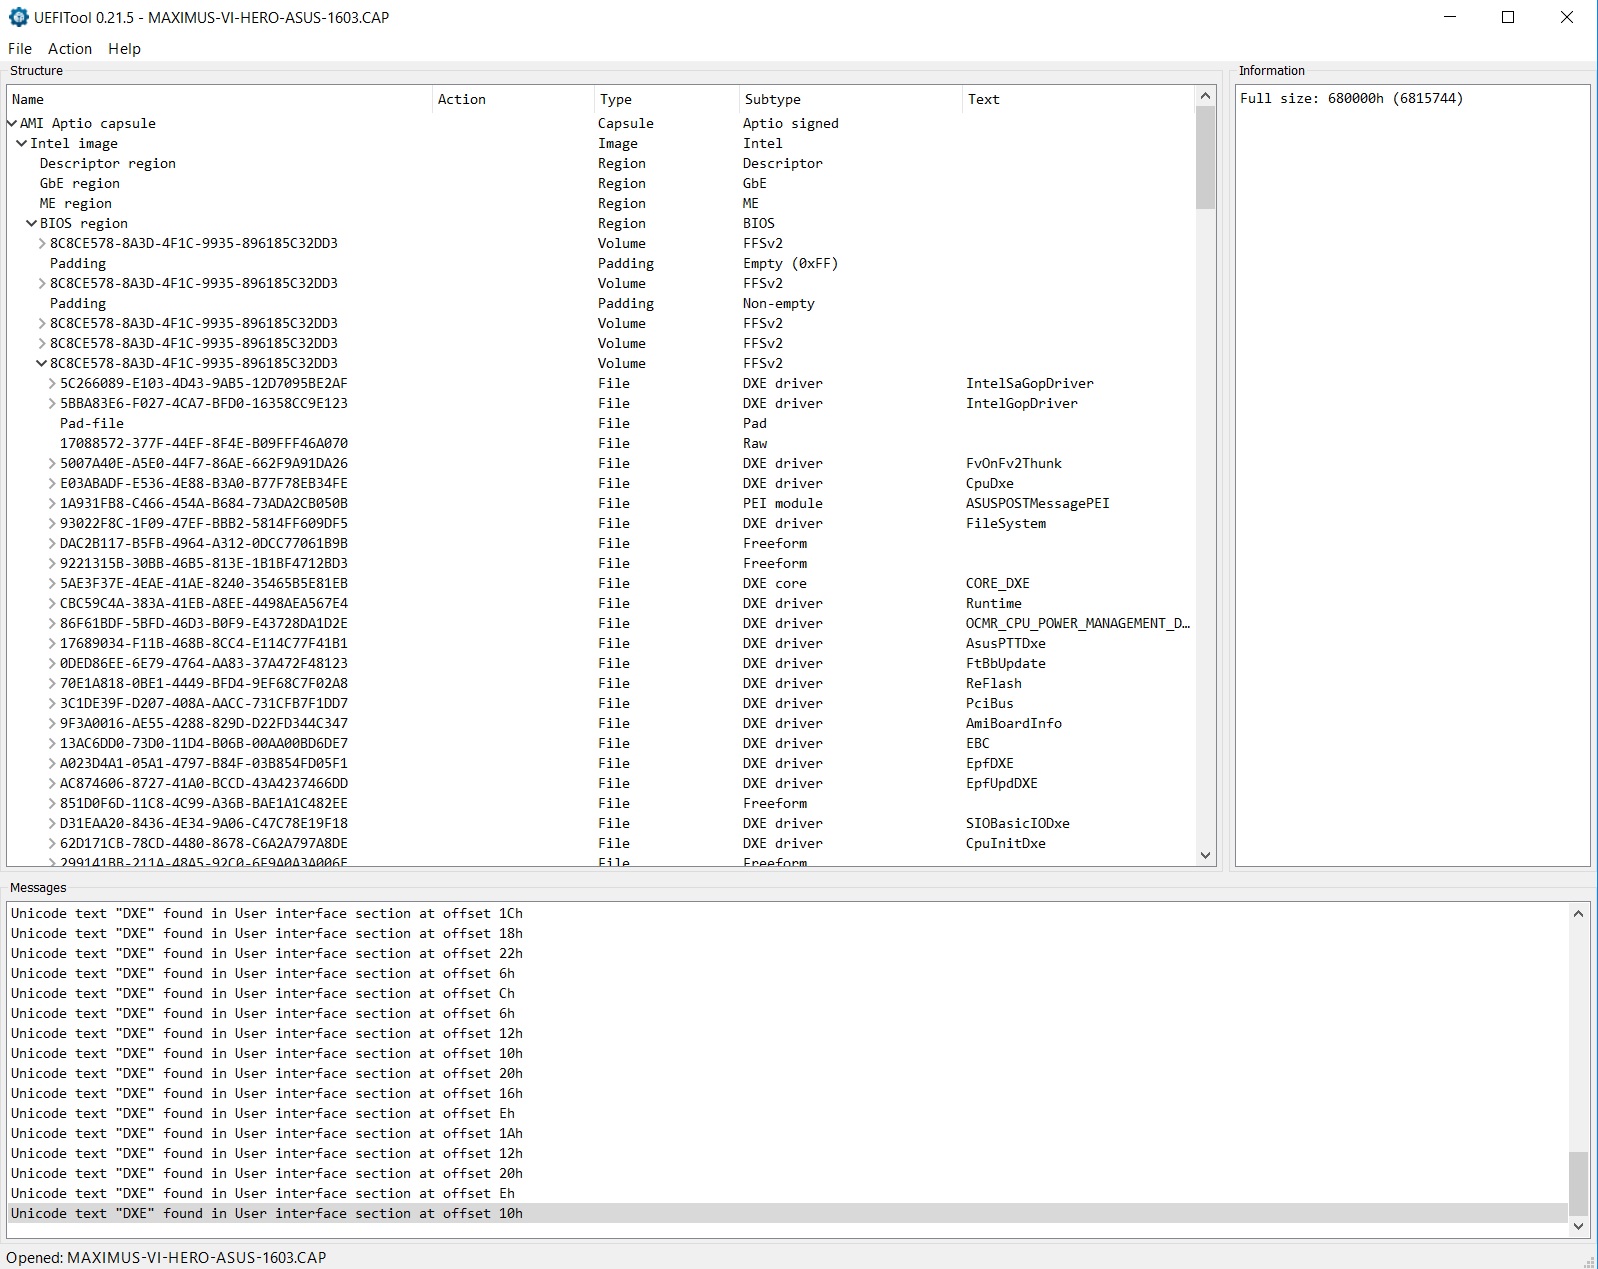The height and width of the screenshot is (1269, 1598).
Task: Select the Pad-file row
Action: 600,423
